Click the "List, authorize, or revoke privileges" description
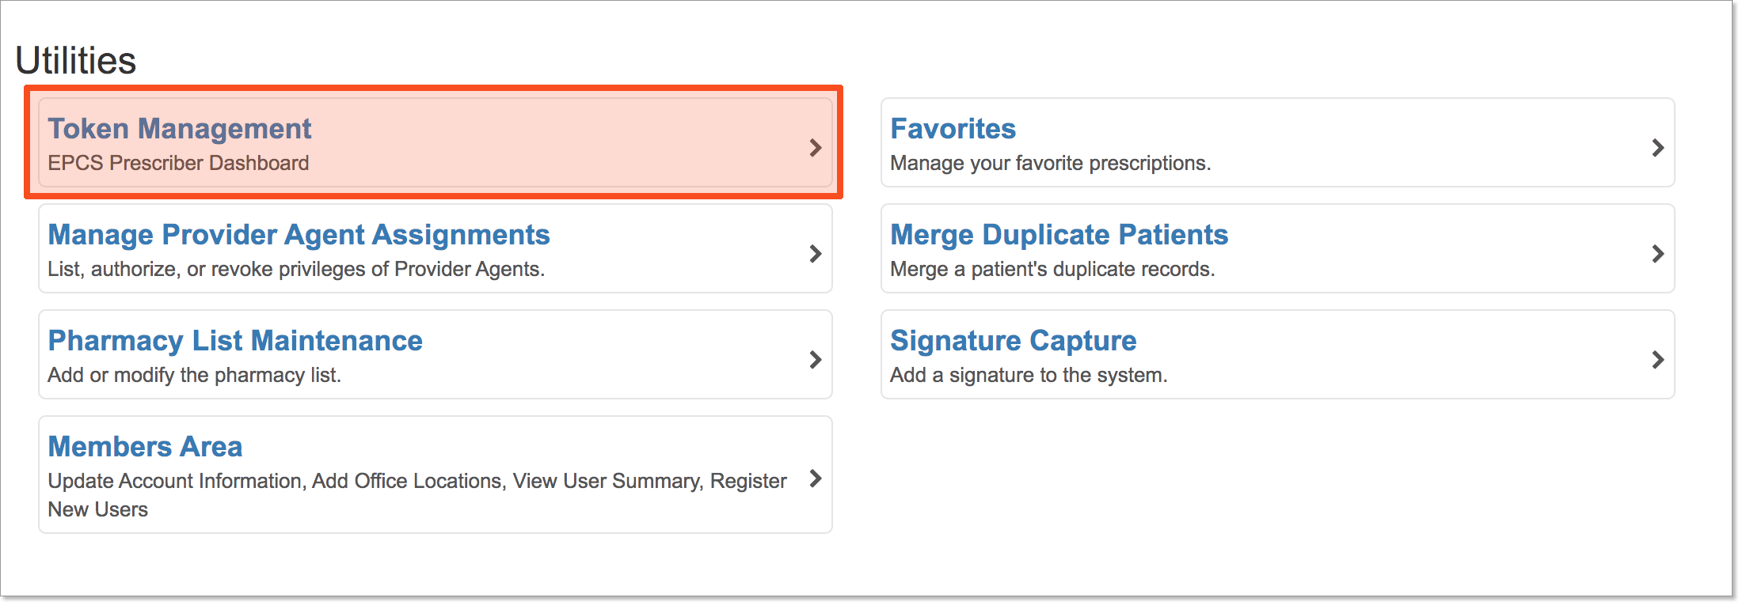 tap(296, 269)
